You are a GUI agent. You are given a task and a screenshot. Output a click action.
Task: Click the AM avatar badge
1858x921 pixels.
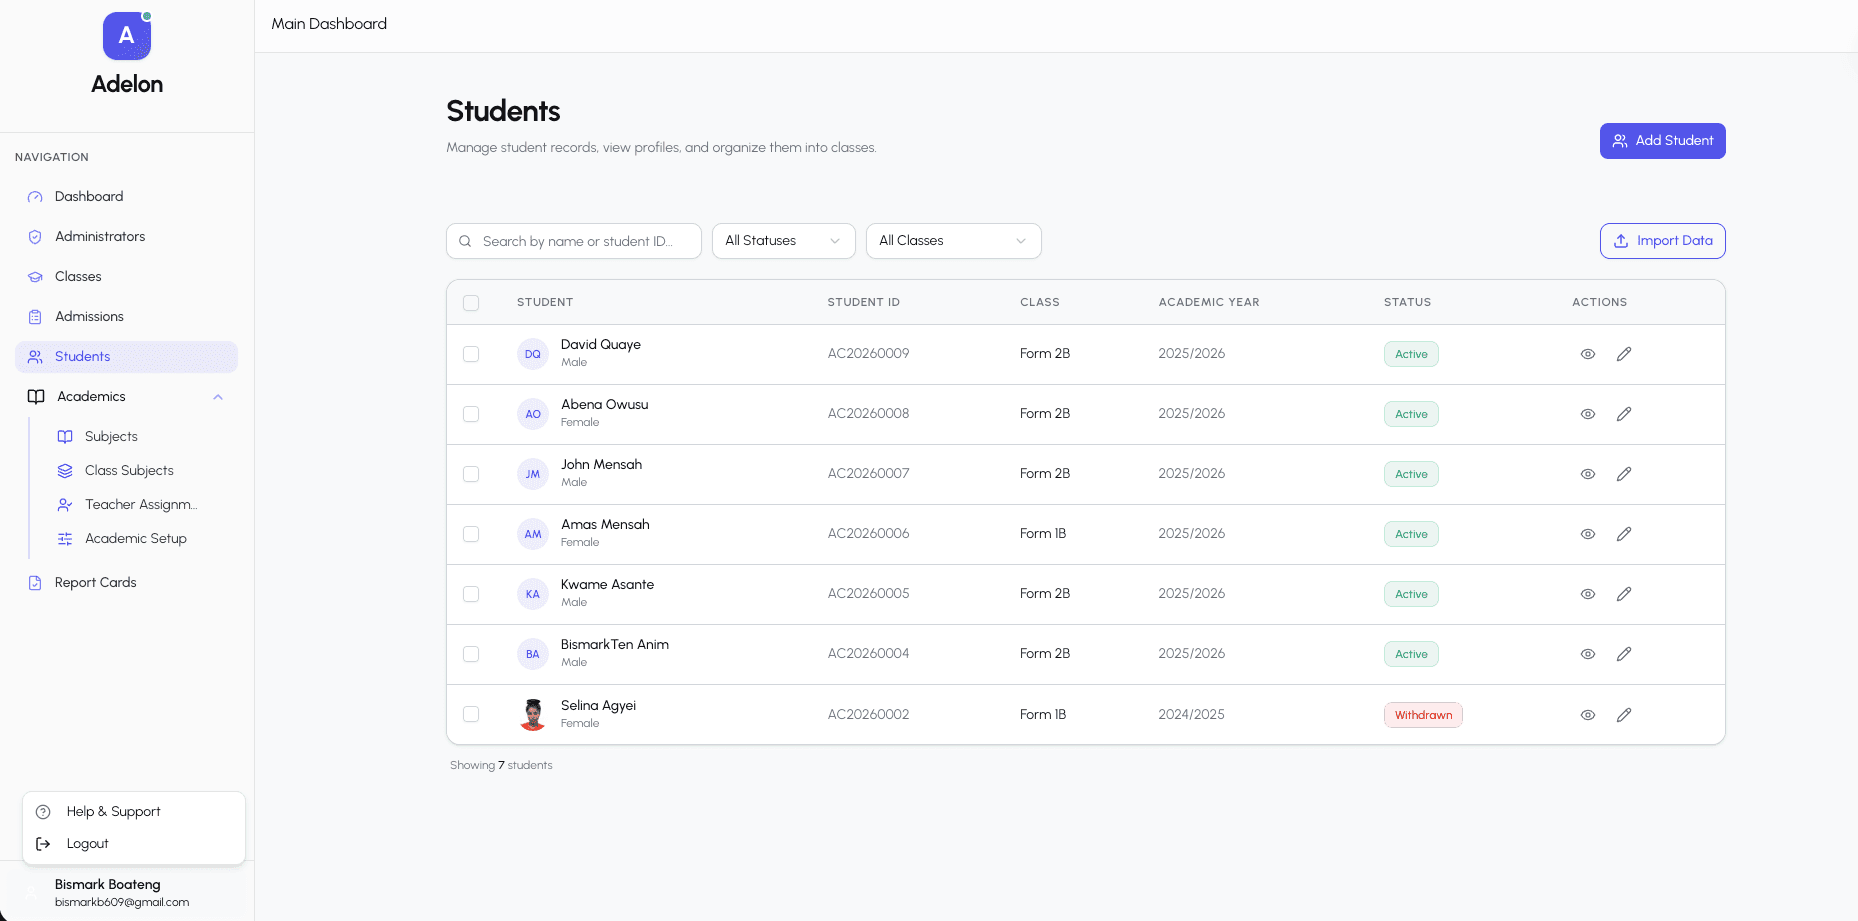click(533, 534)
